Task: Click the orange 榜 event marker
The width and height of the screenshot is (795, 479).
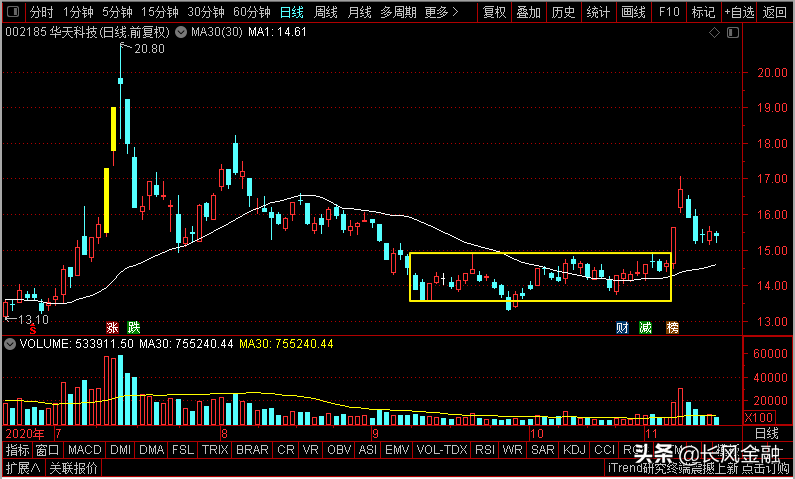Action: (672, 327)
